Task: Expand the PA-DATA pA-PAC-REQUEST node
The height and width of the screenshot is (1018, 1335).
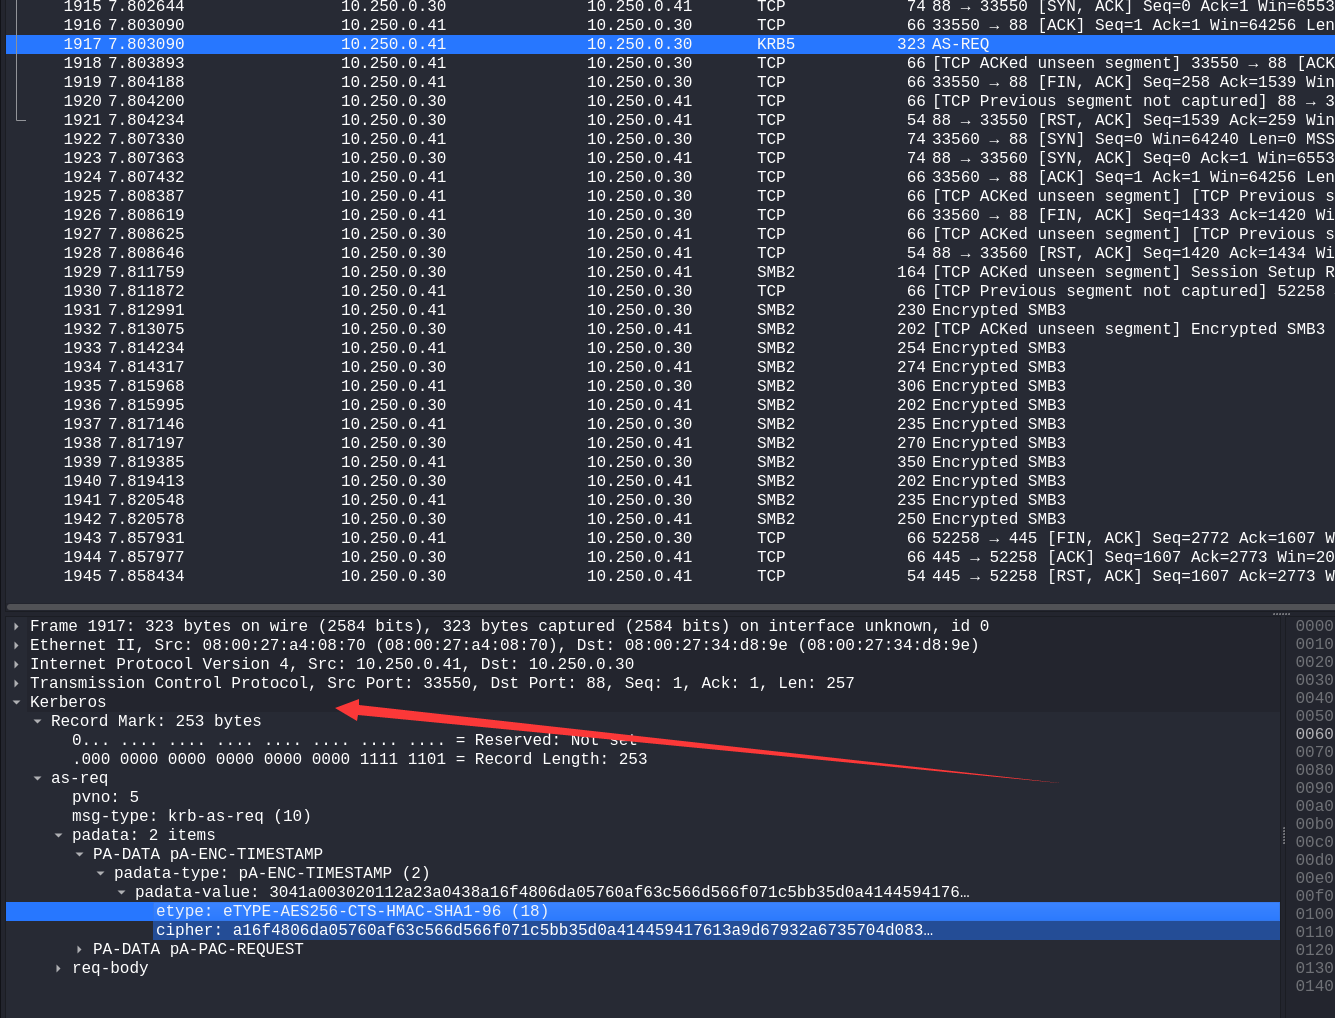Action: tap(80, 949)
